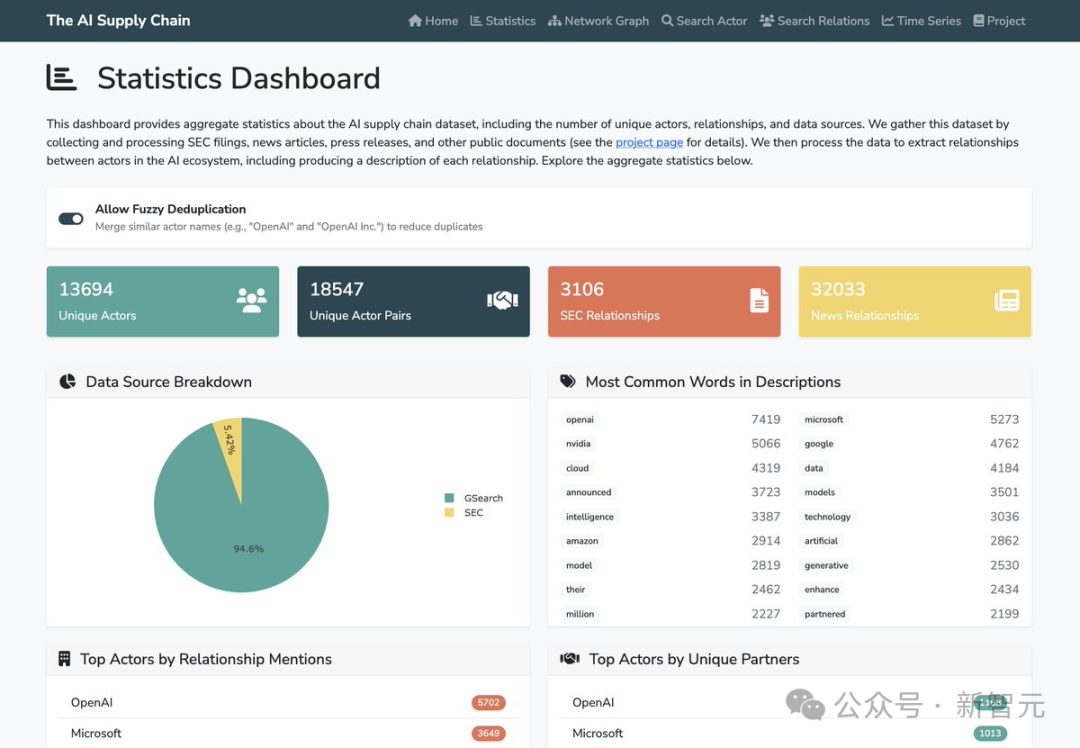Click the tags icon beside Most Common Words
The width and height of the screenshot is (1080, 748).
pyautogui.click(x=568, y=382)
